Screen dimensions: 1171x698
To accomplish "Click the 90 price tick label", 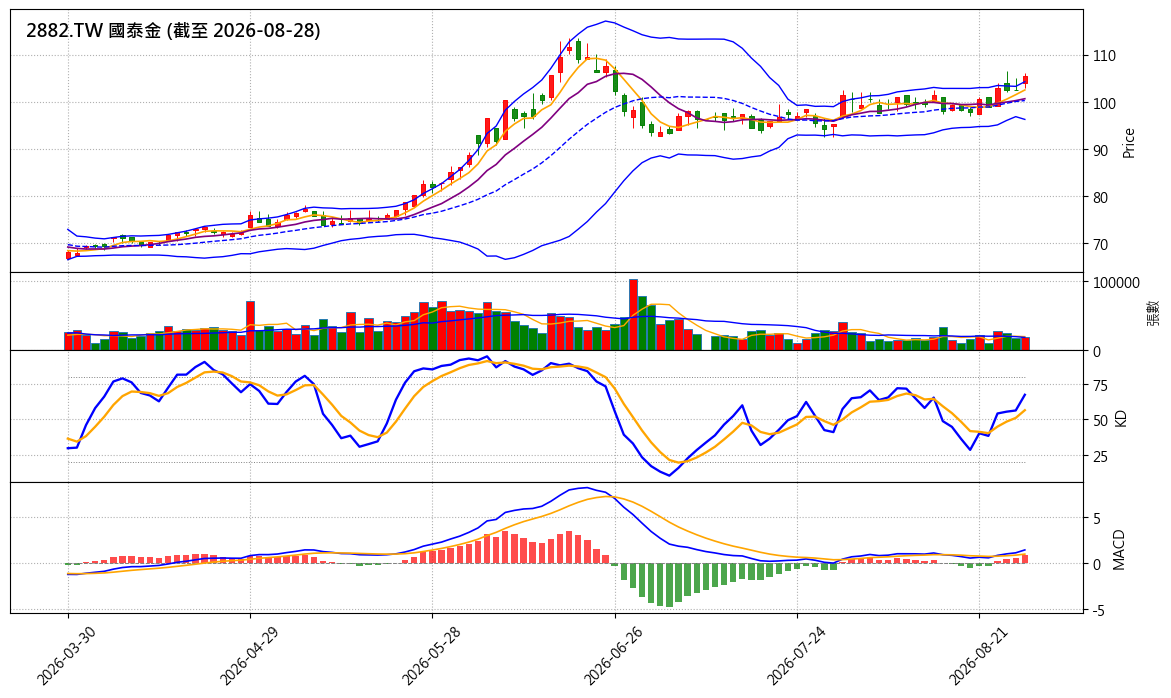I will 1100,150.
